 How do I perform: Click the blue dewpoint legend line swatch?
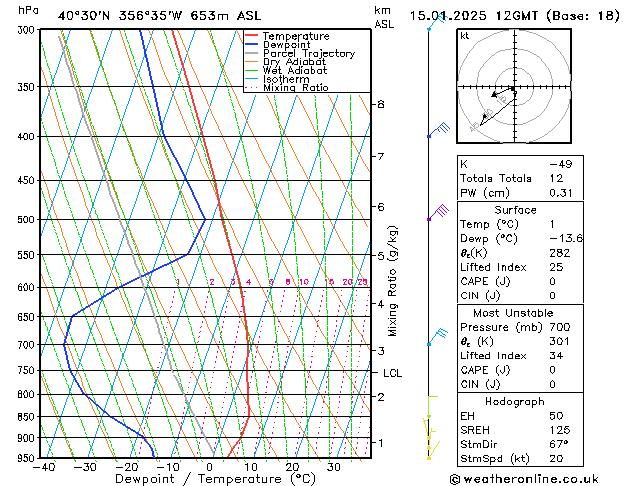[x=252, y=44]
